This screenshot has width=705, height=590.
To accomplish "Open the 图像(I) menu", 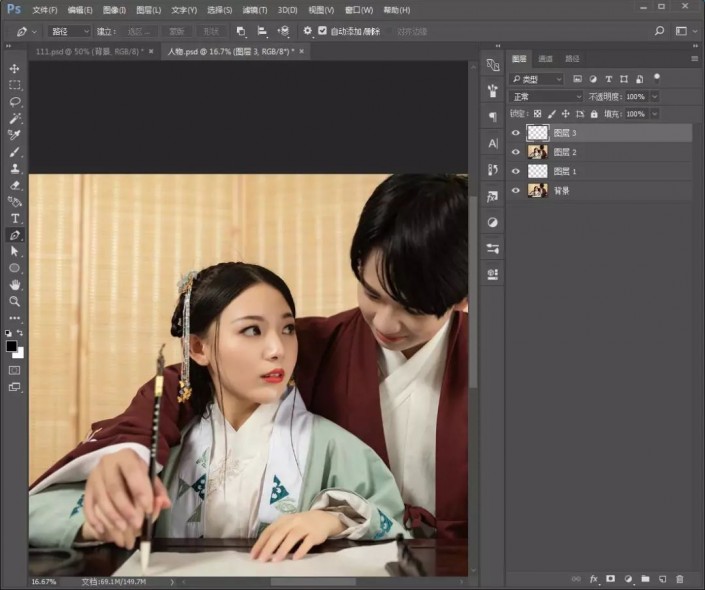I will click(114, 10).
